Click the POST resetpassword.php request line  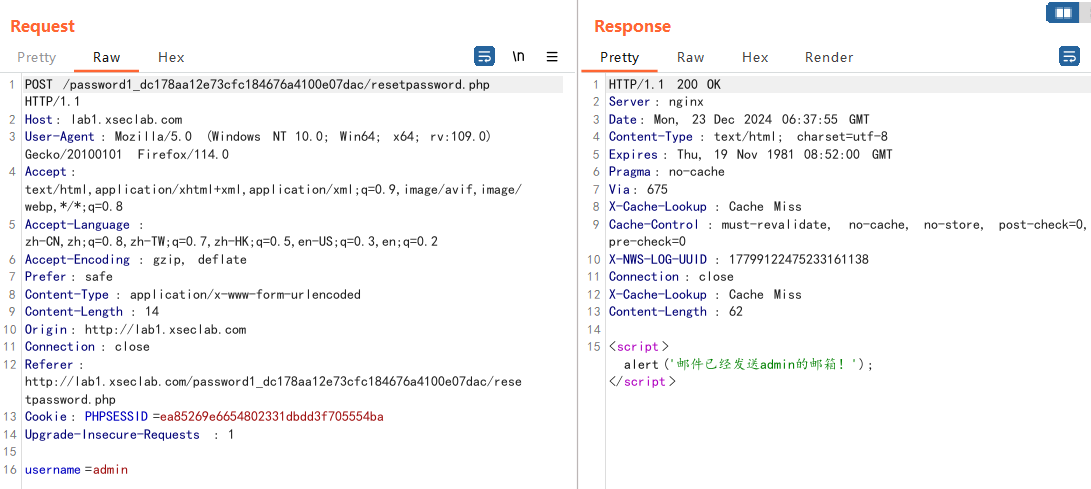tap(257, 85)
